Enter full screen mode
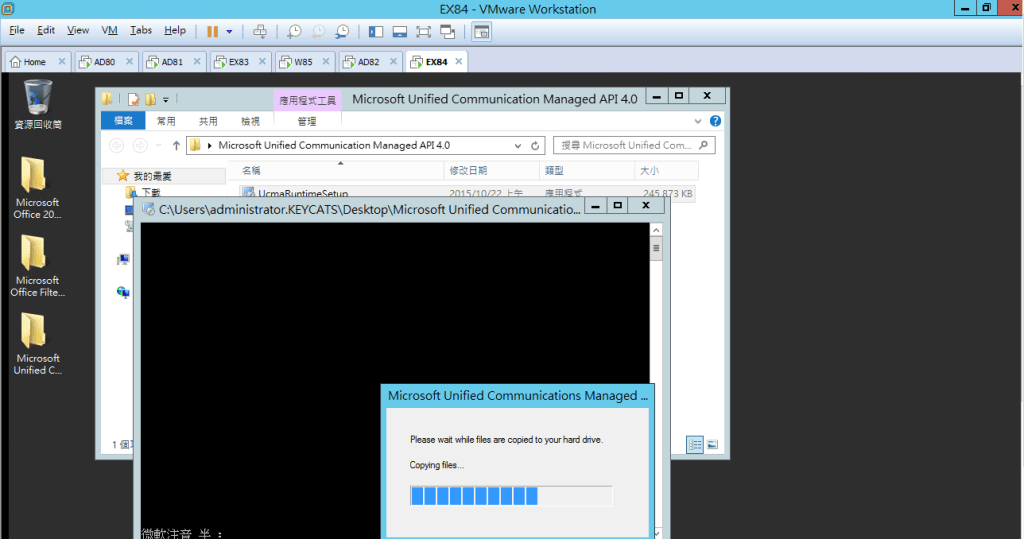1024x539 pixels. pos(424,31)
